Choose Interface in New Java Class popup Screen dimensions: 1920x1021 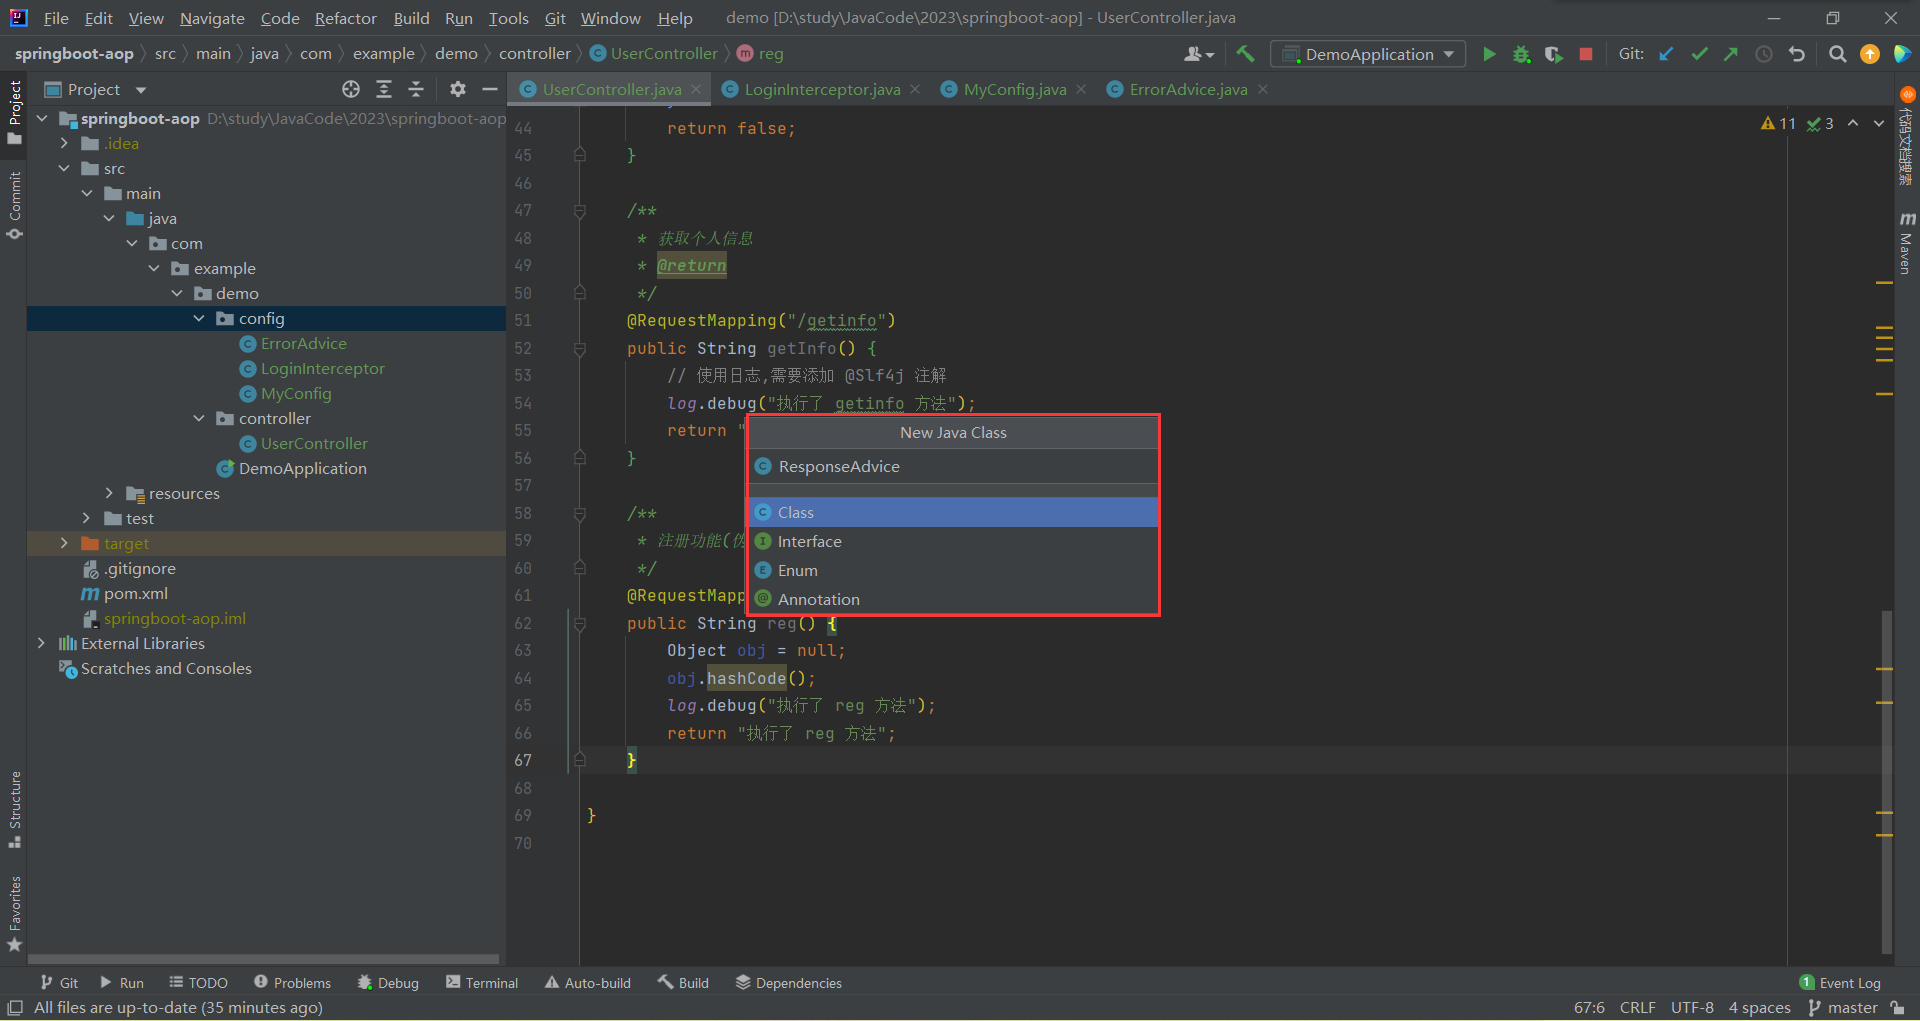click(954, 541)
